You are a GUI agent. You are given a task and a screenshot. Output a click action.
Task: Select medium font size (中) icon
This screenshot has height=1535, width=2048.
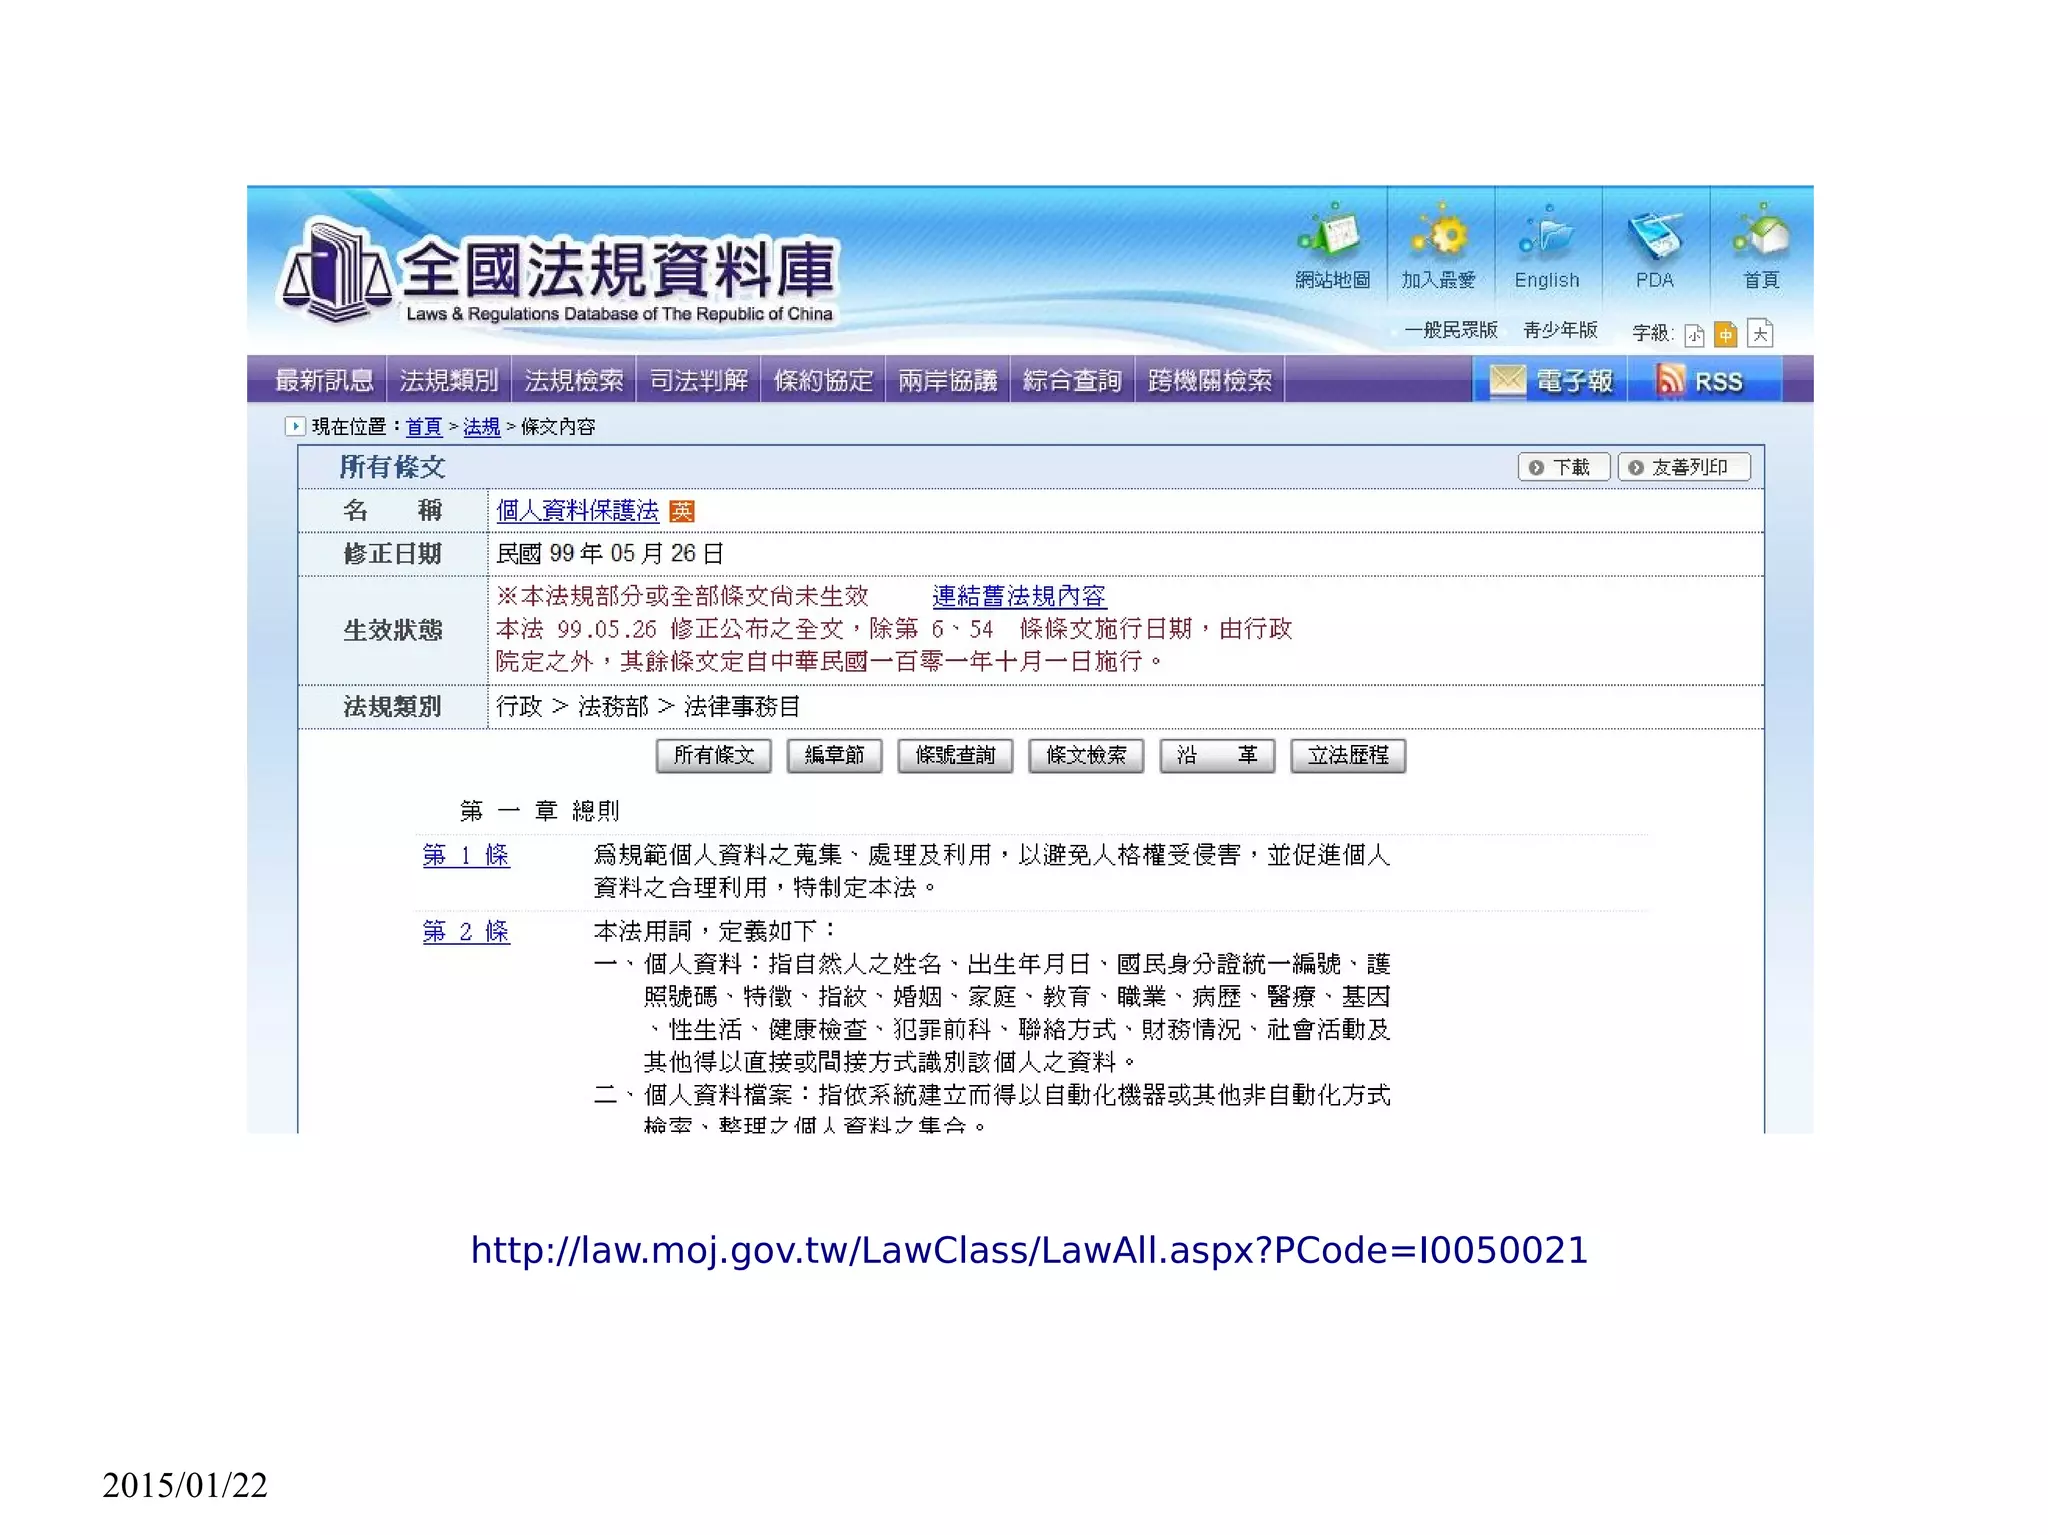pyautogui.click(x=1726, y=334)
